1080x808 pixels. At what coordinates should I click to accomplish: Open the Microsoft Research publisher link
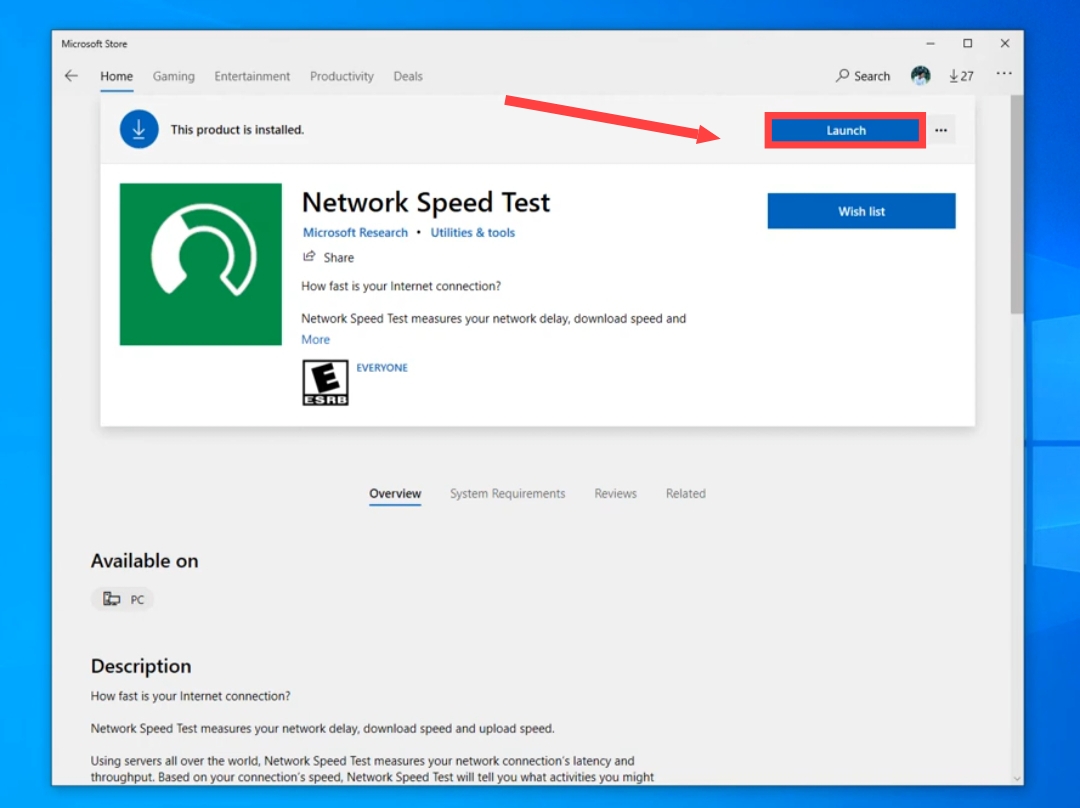pos(355,233)
